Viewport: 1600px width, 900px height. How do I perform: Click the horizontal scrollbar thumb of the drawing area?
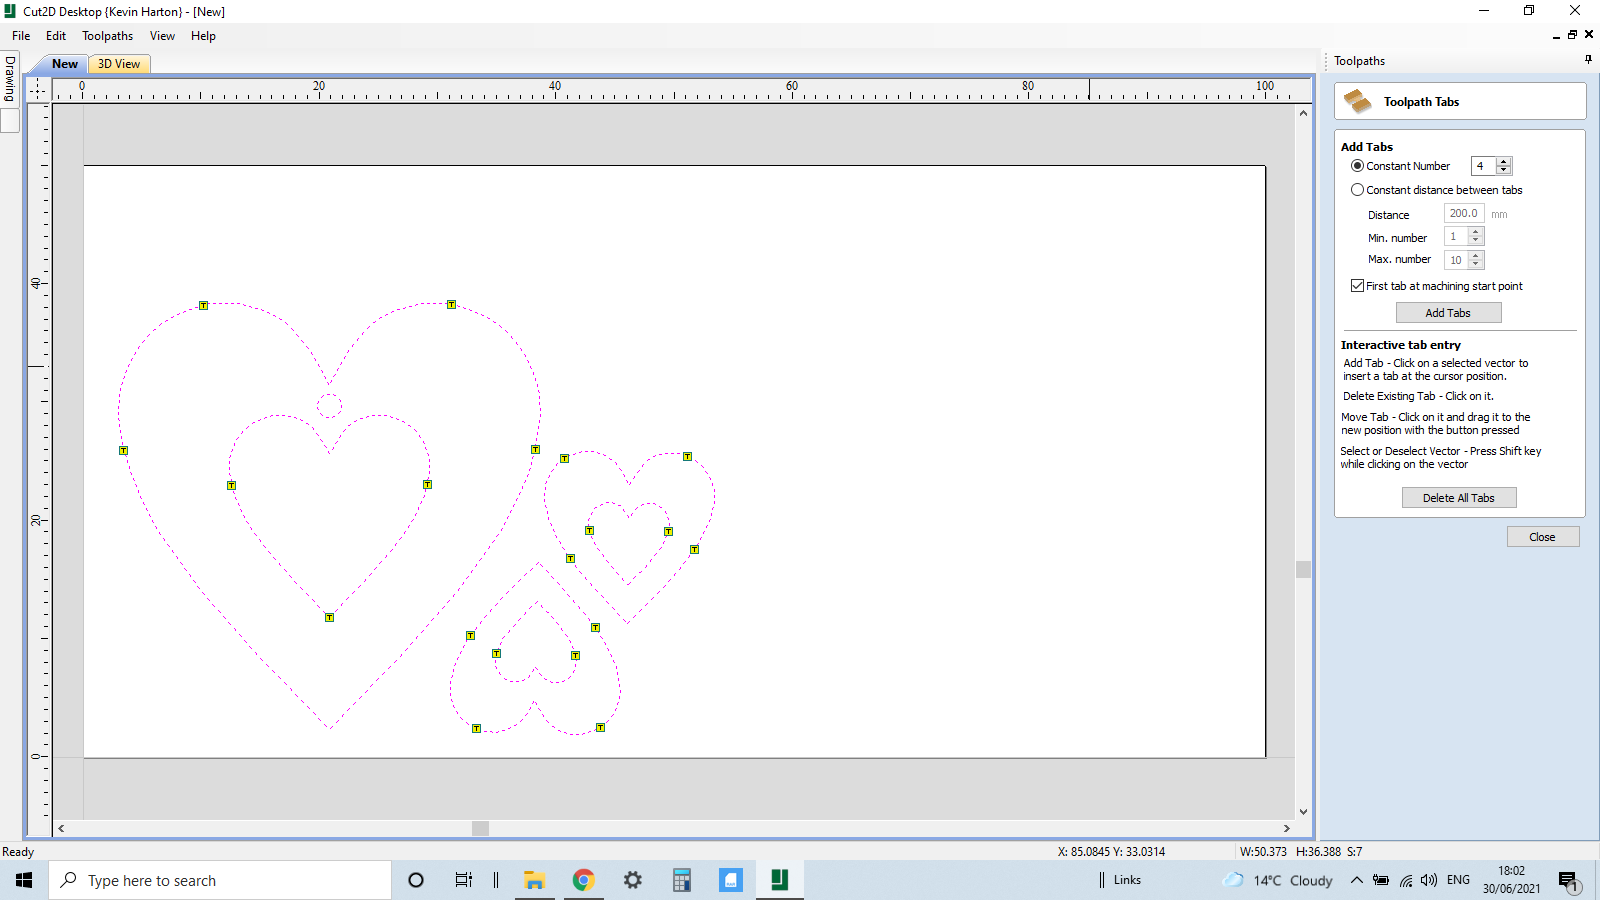(480, 828)
